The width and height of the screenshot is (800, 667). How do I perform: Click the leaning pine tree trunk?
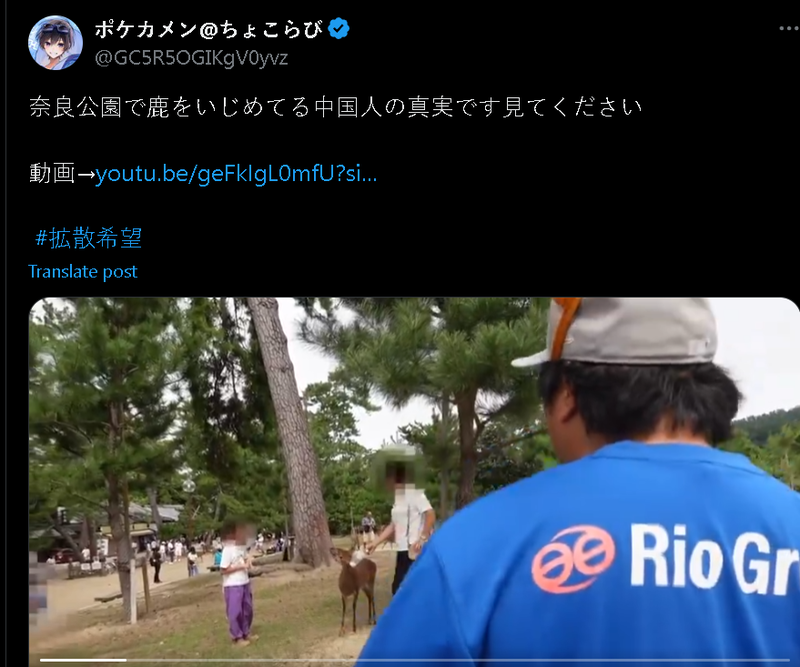click(292, 431)
